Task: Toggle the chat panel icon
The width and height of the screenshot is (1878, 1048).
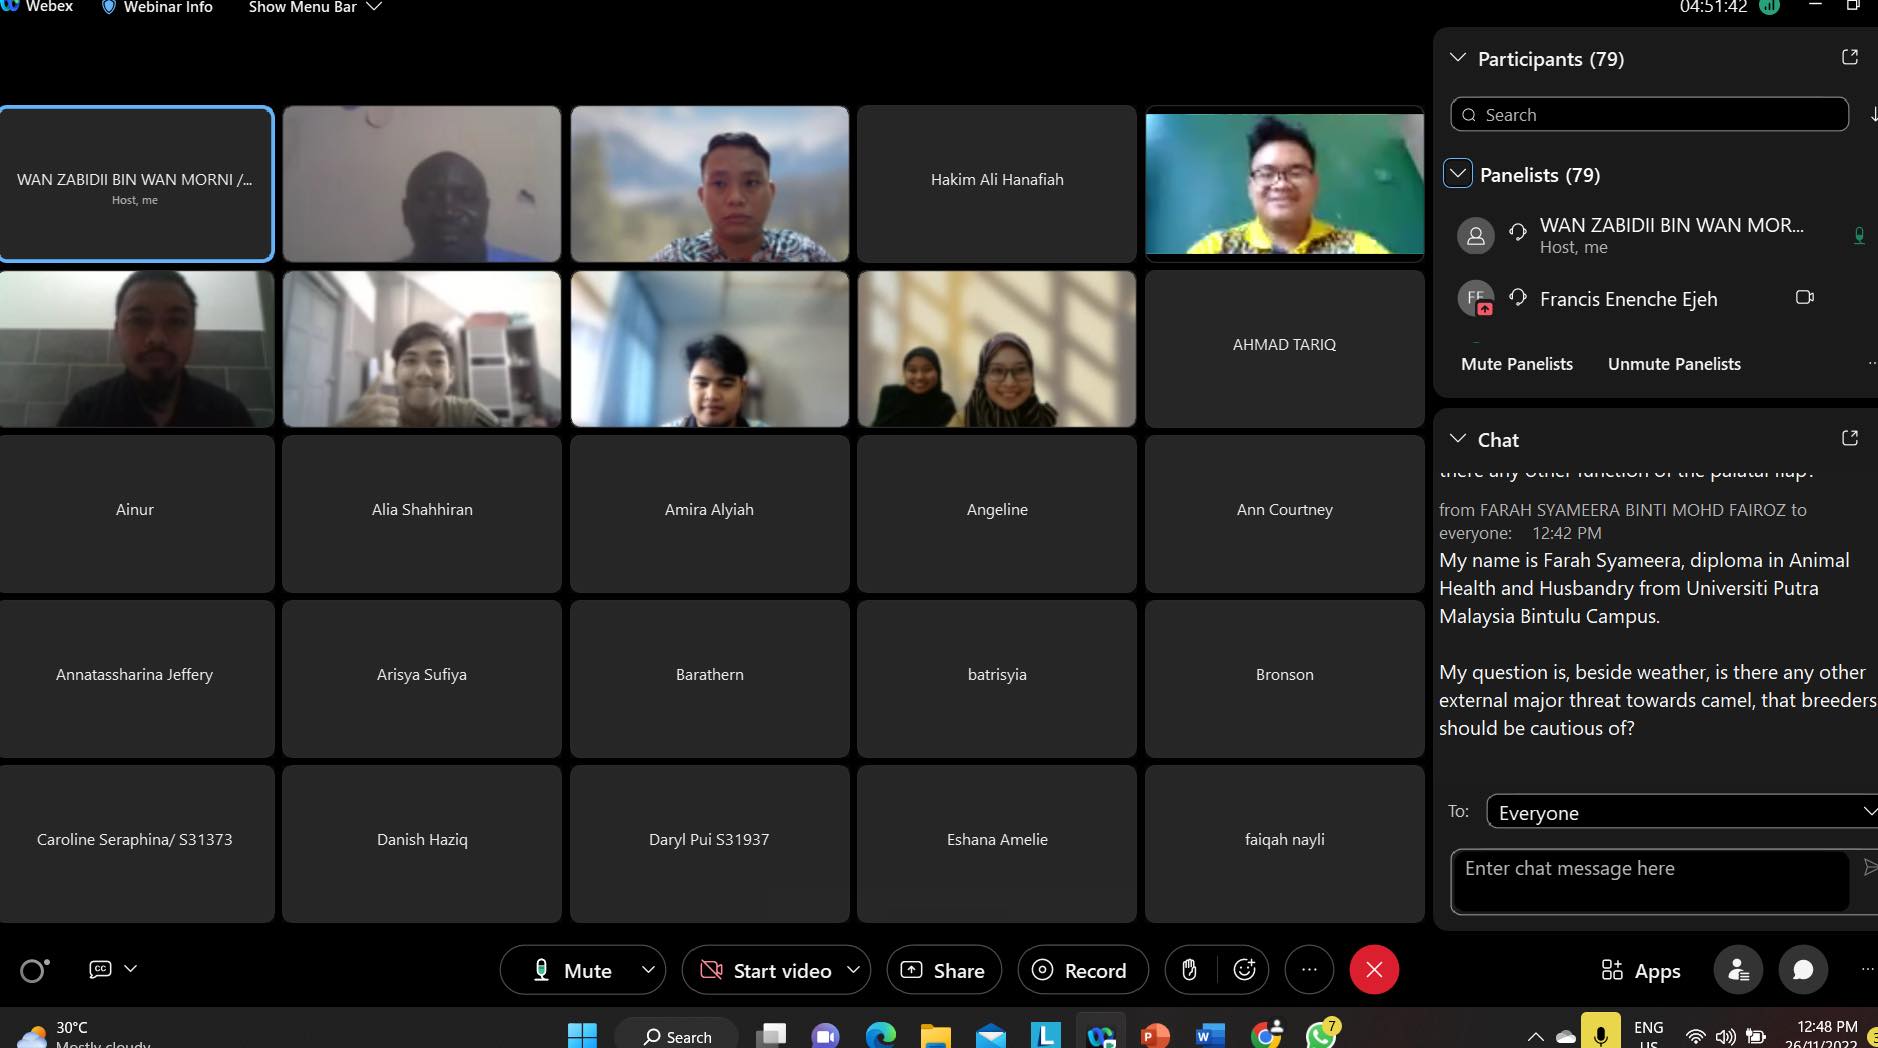Action: (1803, 970)
